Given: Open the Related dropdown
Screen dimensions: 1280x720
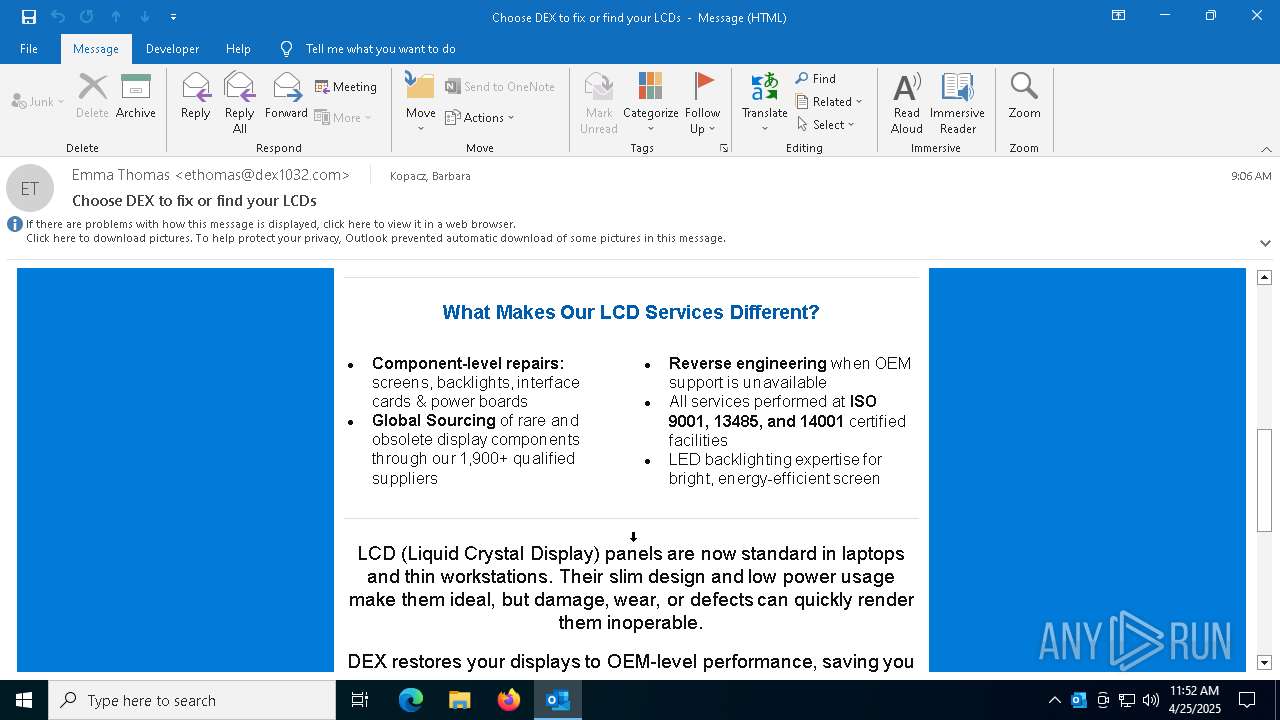Looking at the screenshot, I should coord(829,101).
